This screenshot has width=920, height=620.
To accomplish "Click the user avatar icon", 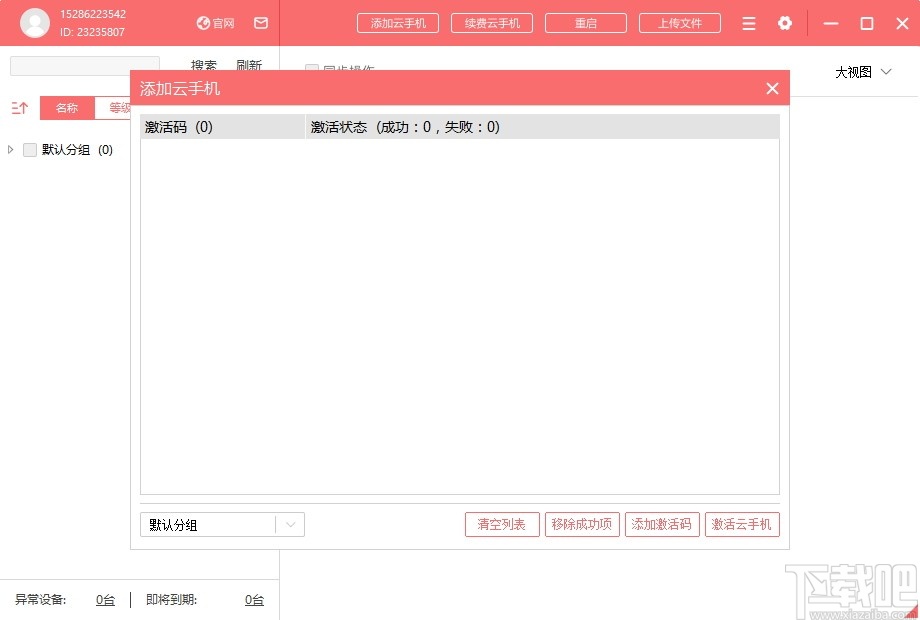I will click(x=34, y=21).
